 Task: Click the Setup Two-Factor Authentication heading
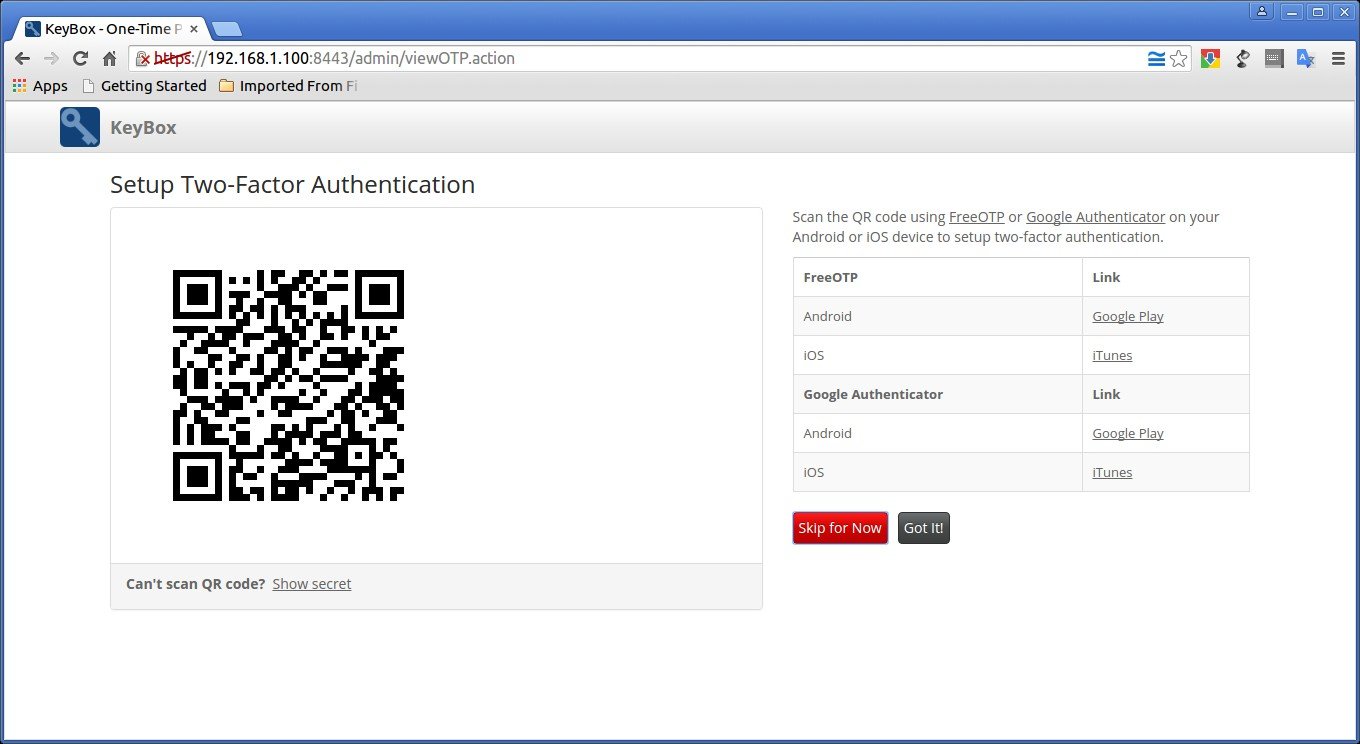[x=292, y=185]
